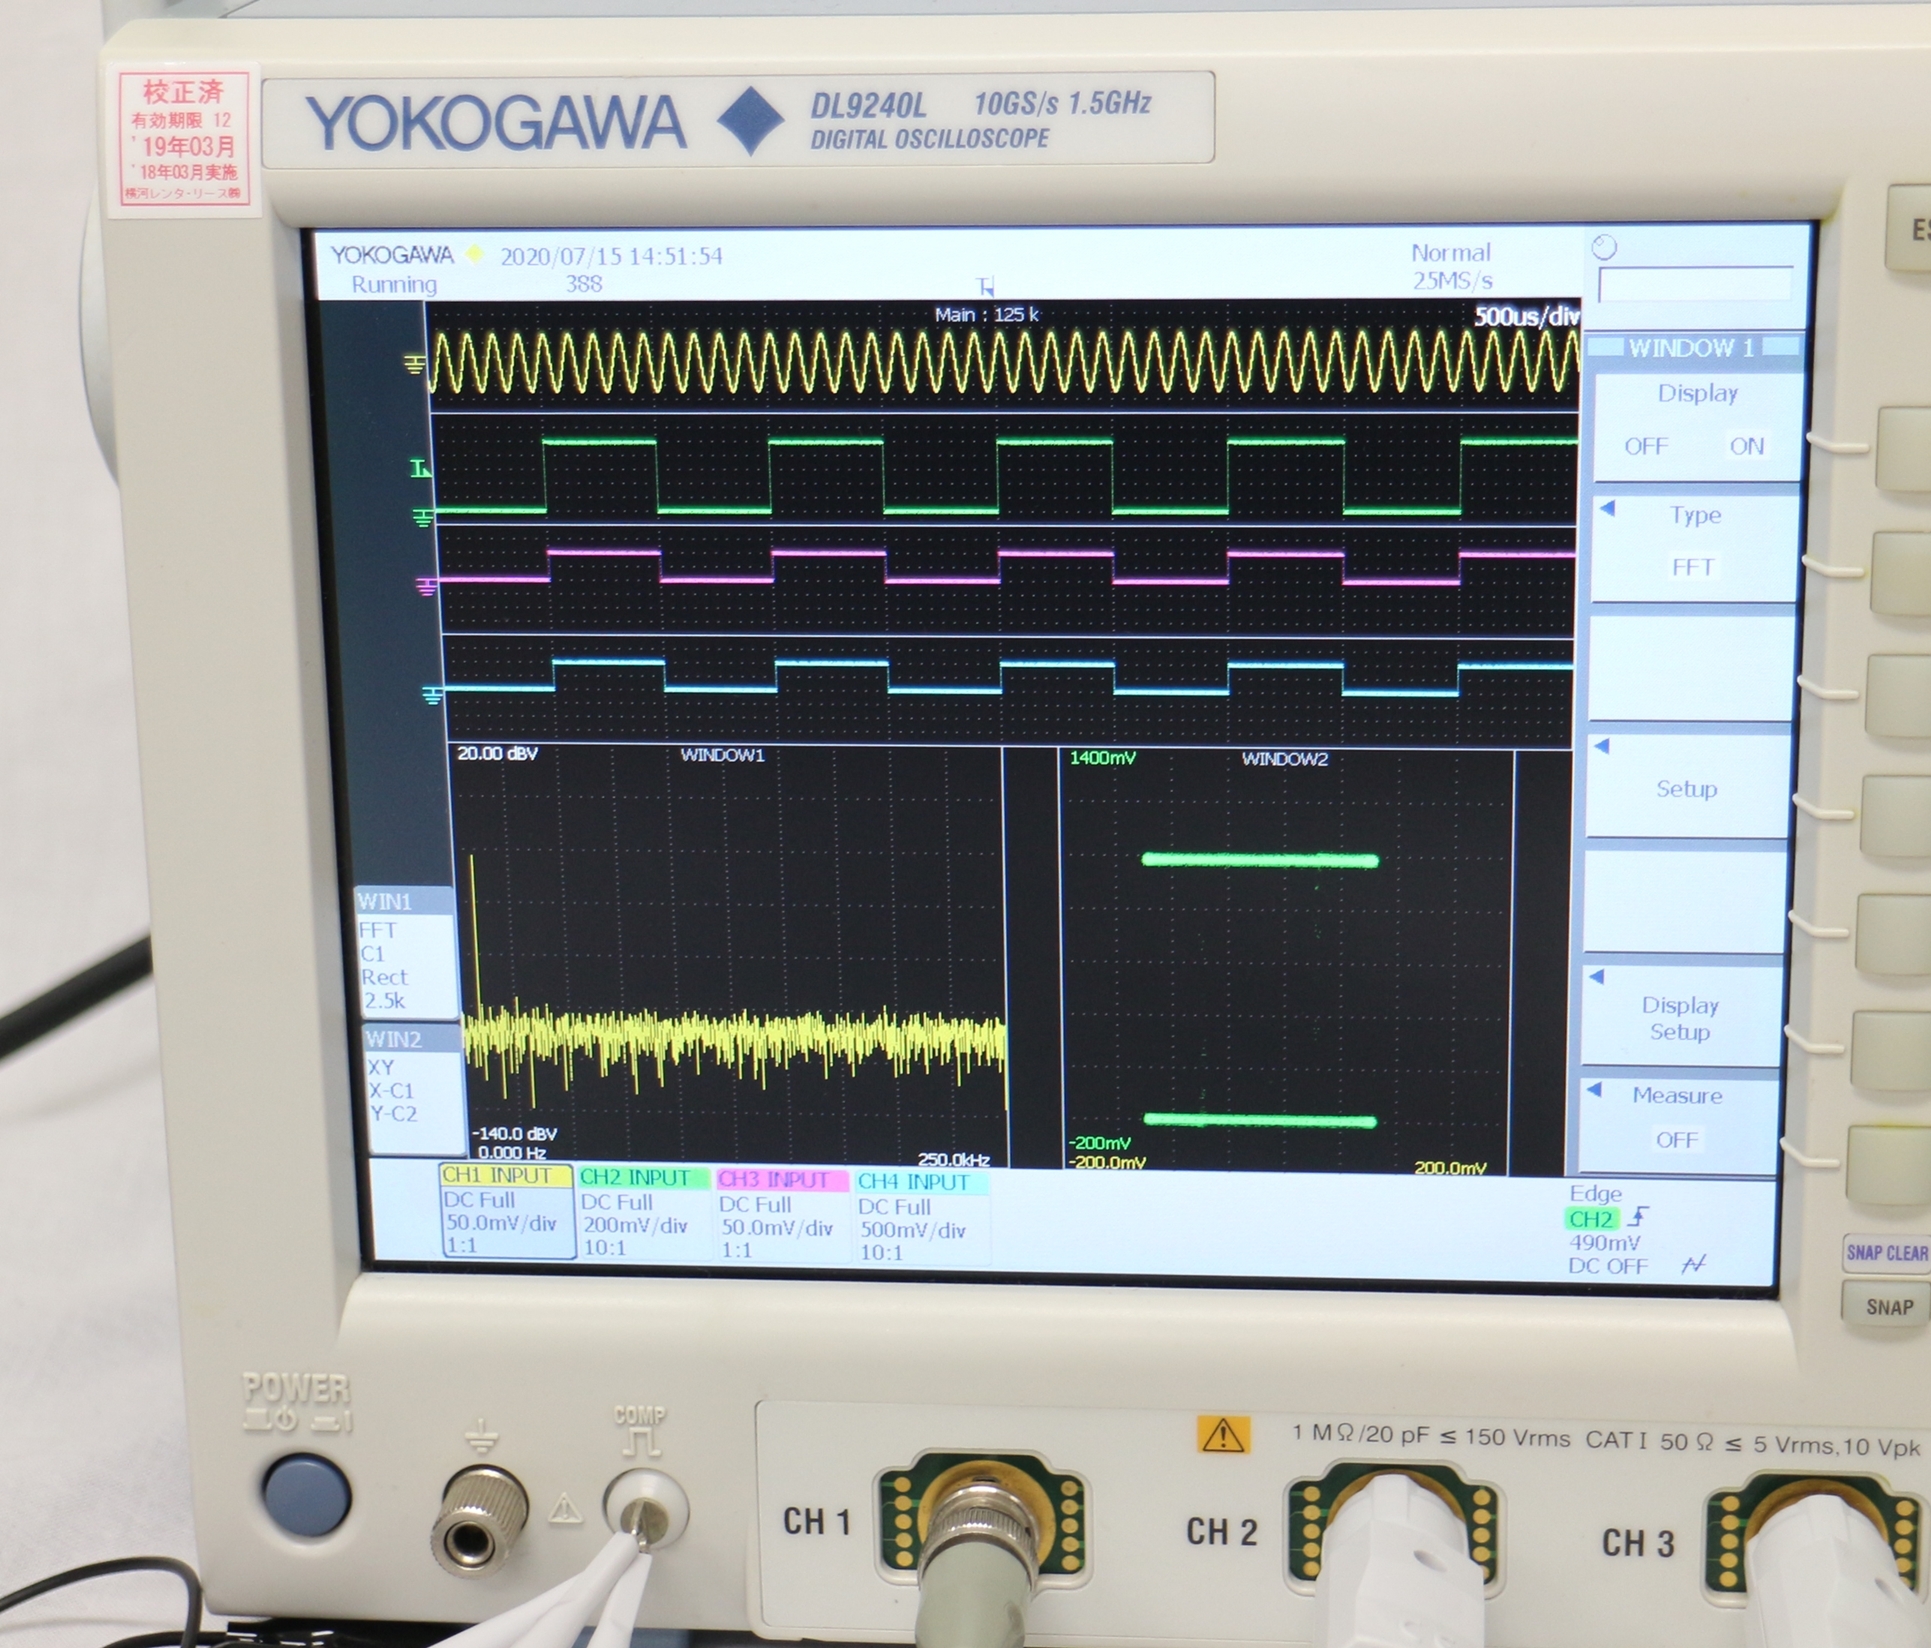Click the 25MS/s sample rate readout
Image resolution: width=1931 pixels, height=1648 pixels.
coord(1452,281)
